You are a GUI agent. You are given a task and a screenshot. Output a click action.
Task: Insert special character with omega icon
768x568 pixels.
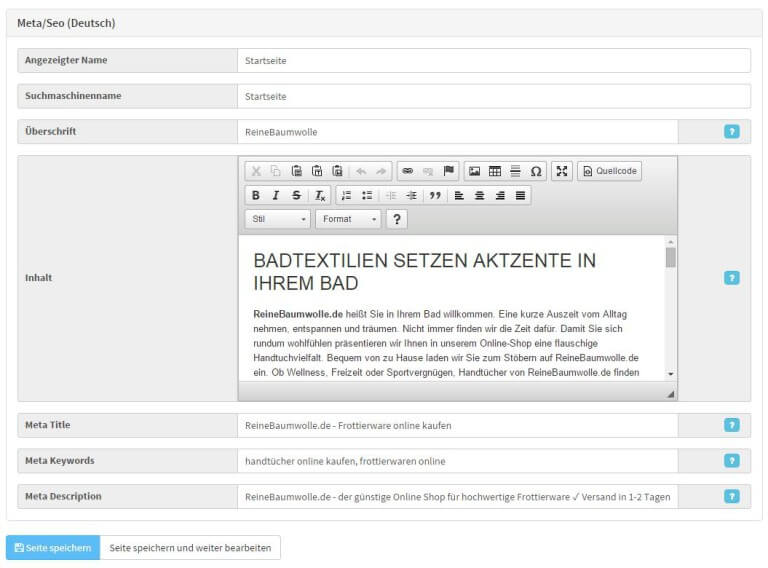[x=536, y=171]
